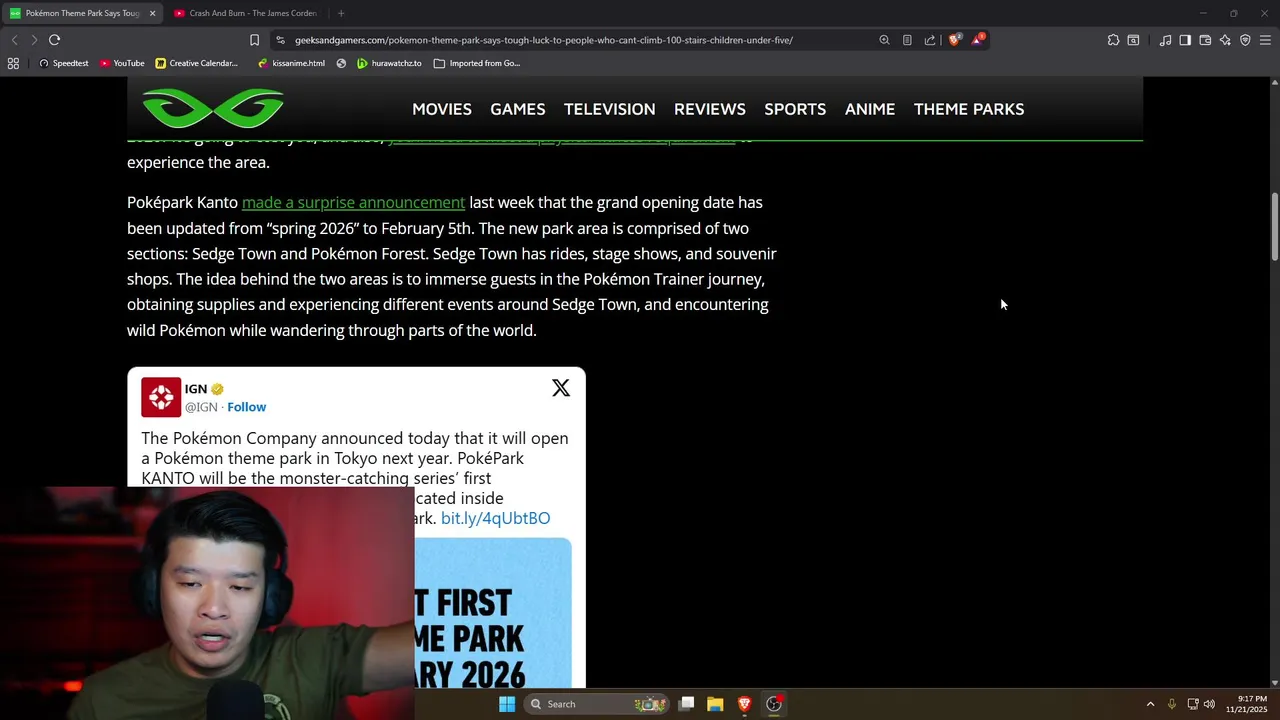This screenshot has height=720, width=1280.
Task: Open the YouTube bookmark
Action: 122,63
